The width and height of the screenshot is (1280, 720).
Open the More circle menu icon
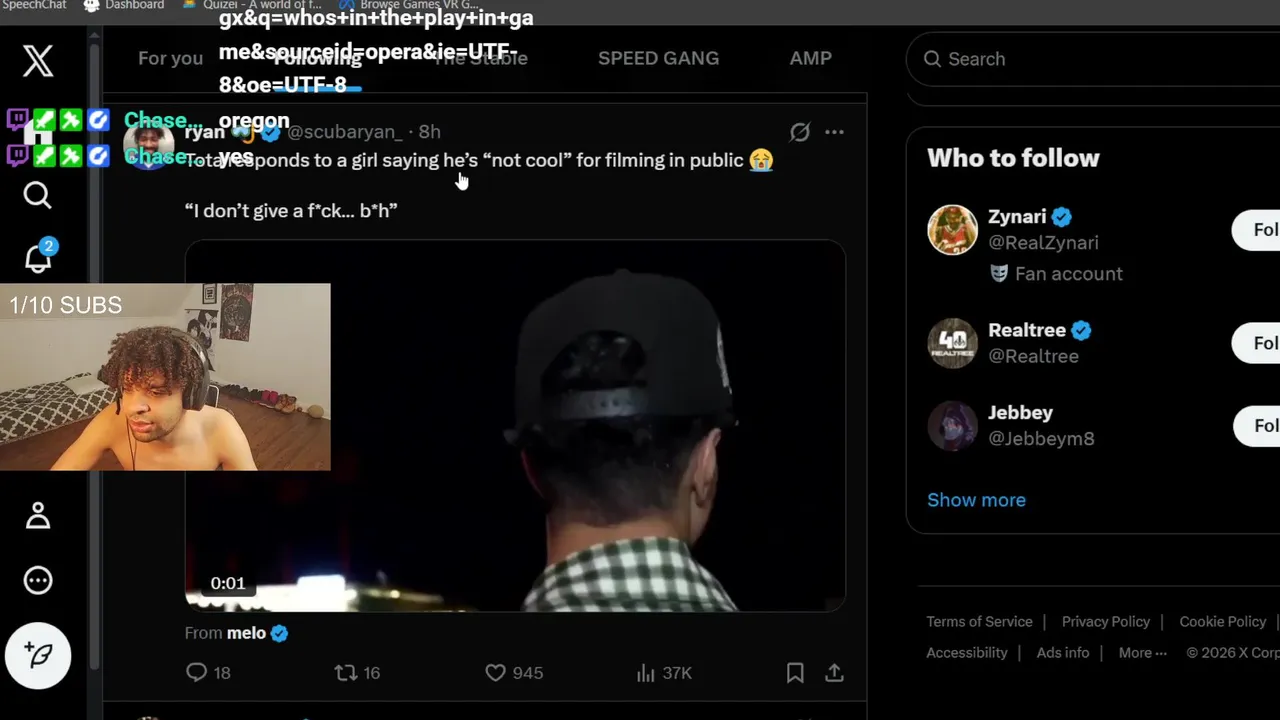click(38, 581)
